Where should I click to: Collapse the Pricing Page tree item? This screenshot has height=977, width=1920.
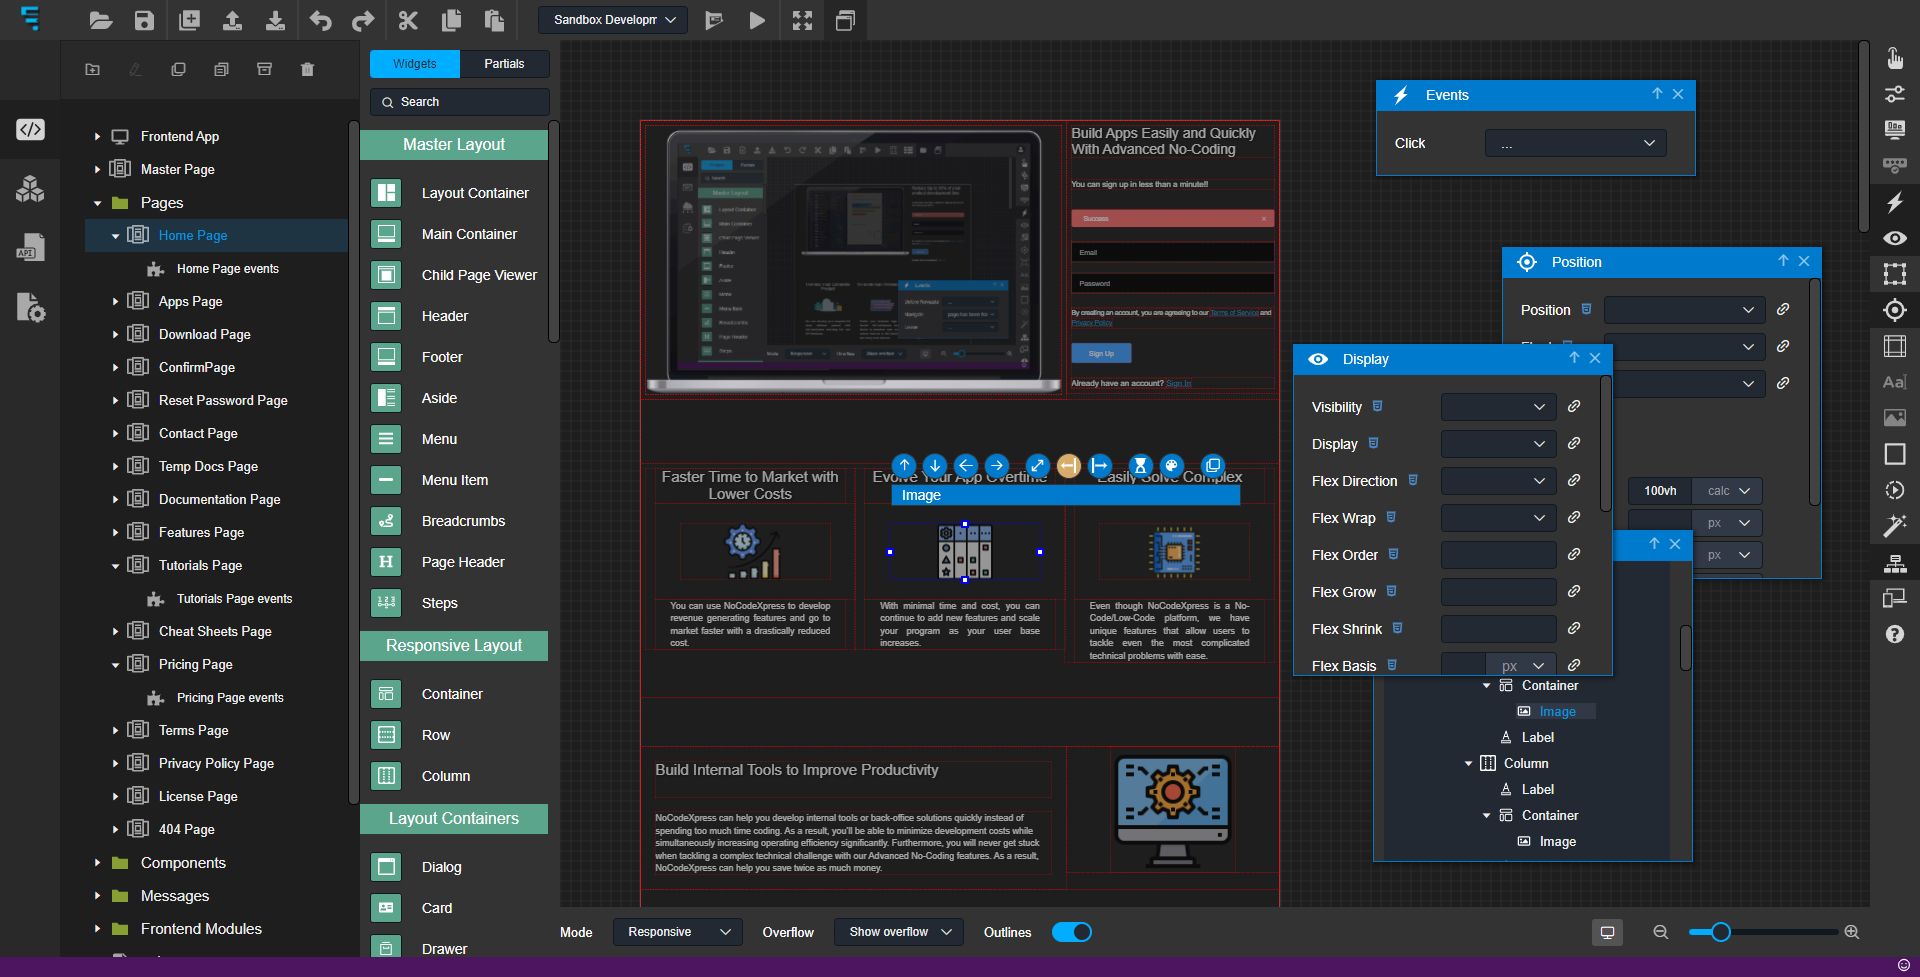(116, 664)
